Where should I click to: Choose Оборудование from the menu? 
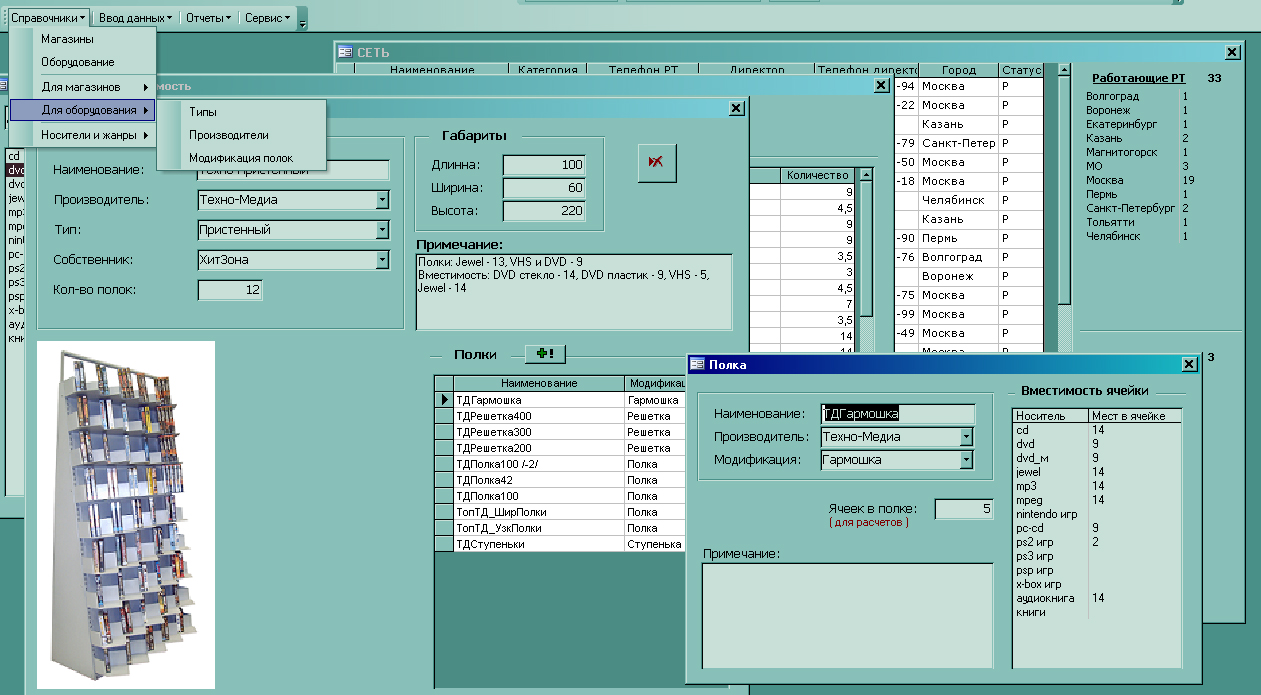[83, 62]
